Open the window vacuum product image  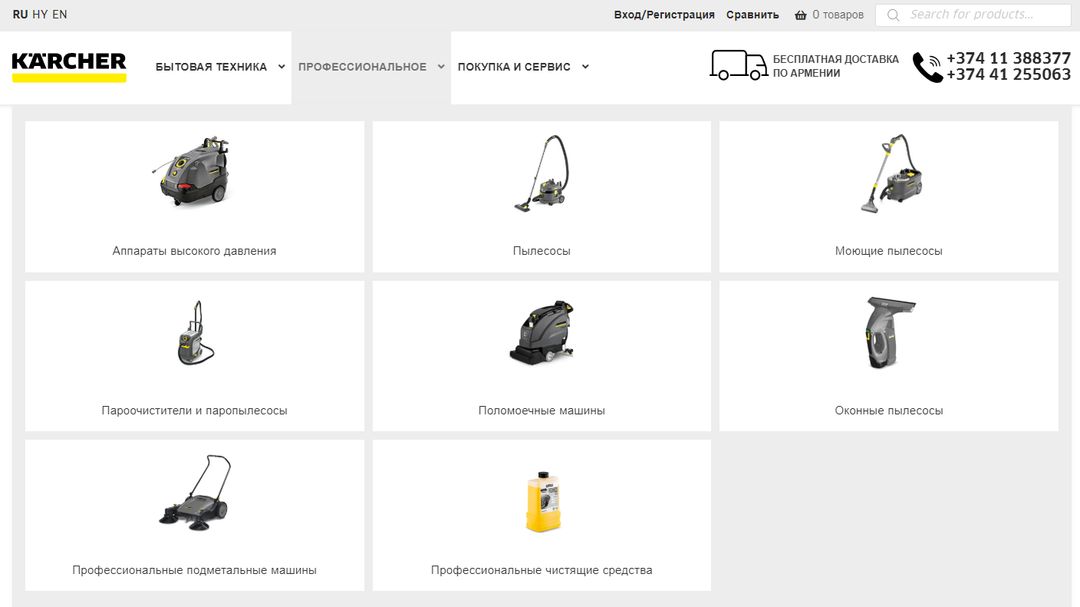(889, 332)
